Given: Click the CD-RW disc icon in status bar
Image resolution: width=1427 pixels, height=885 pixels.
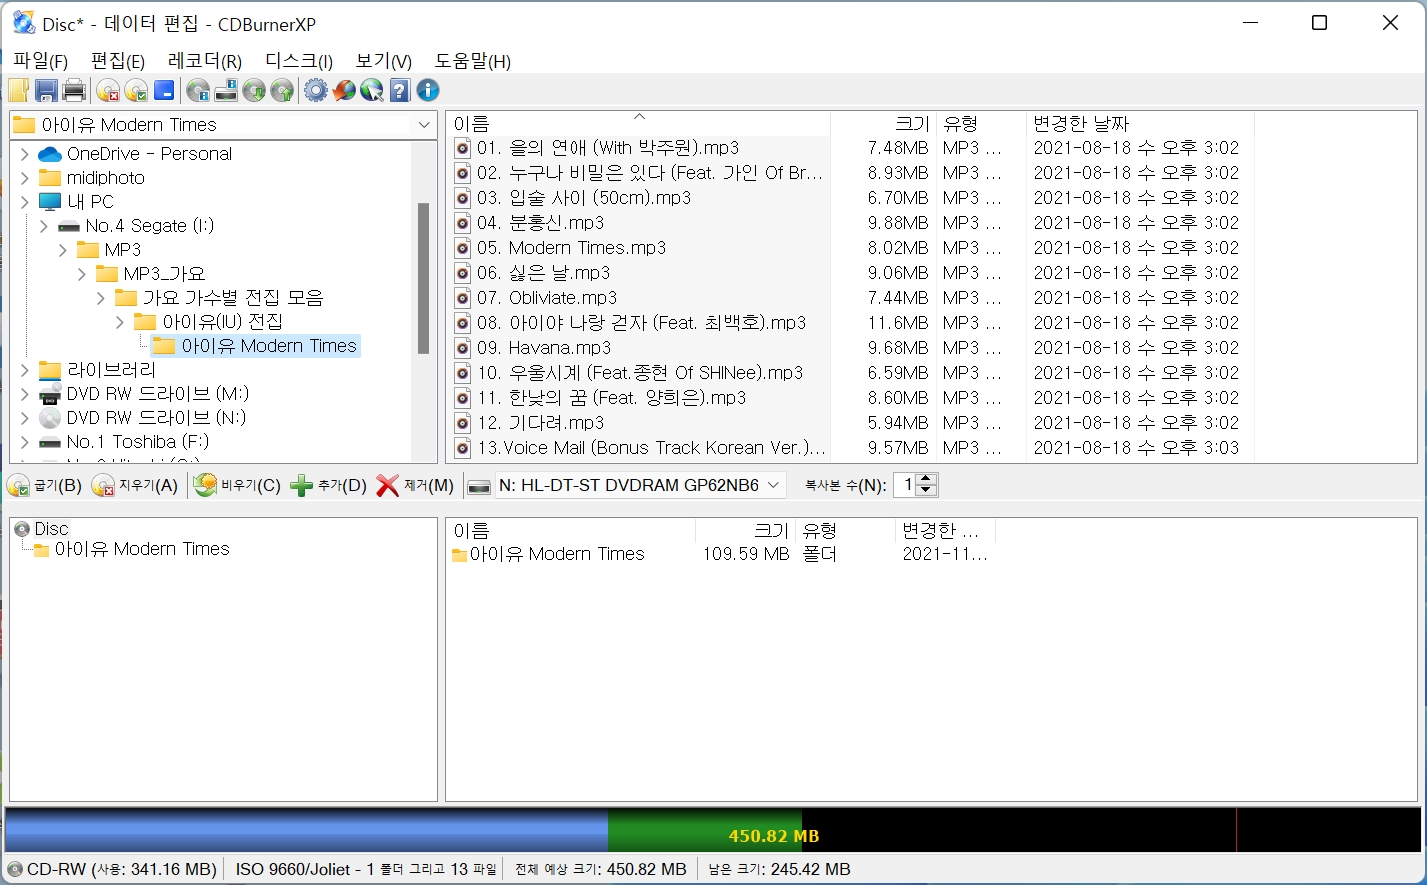Looking at the screenshot, I should click(x=15, y=869).
